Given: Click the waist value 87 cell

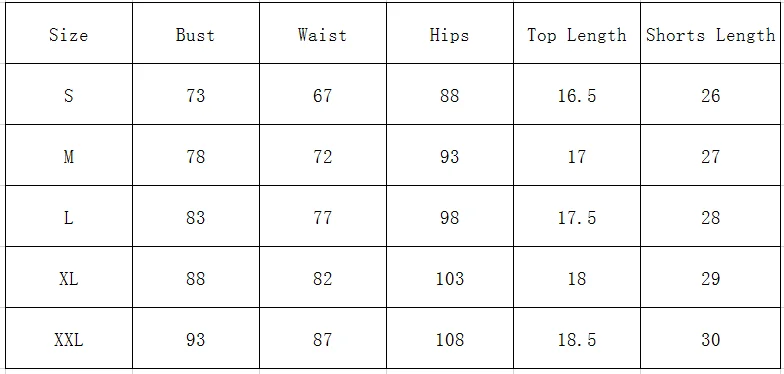Looking at the screenshot, I should (x=323, y=338).
